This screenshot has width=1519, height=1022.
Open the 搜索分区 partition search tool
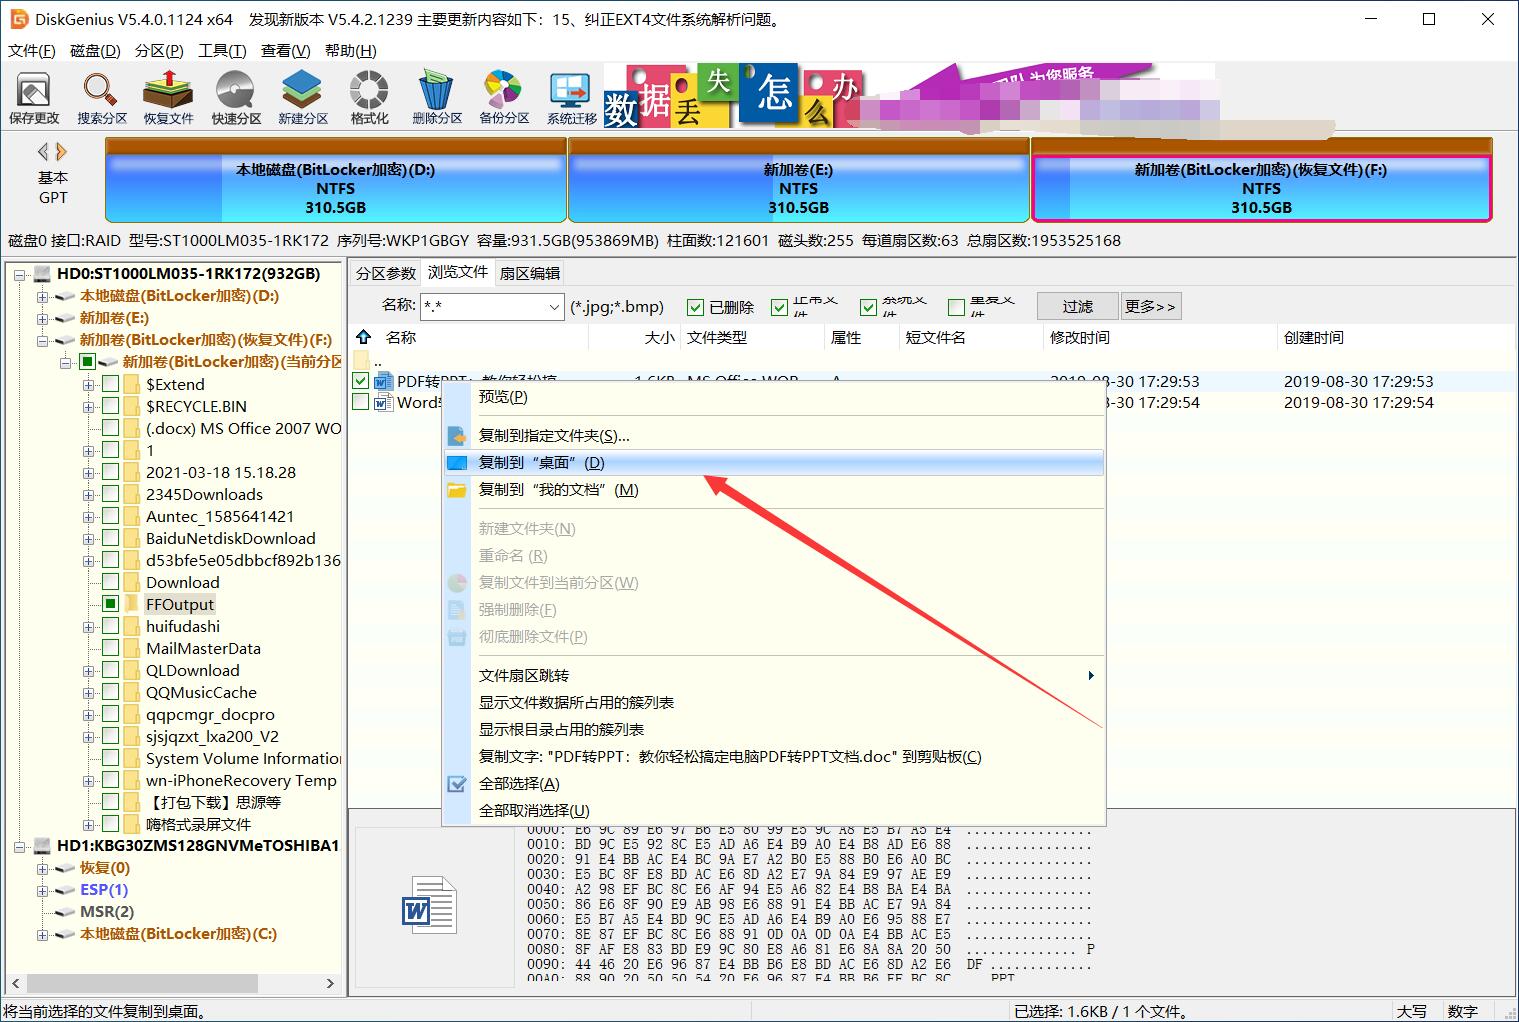[x=100, y=97]
